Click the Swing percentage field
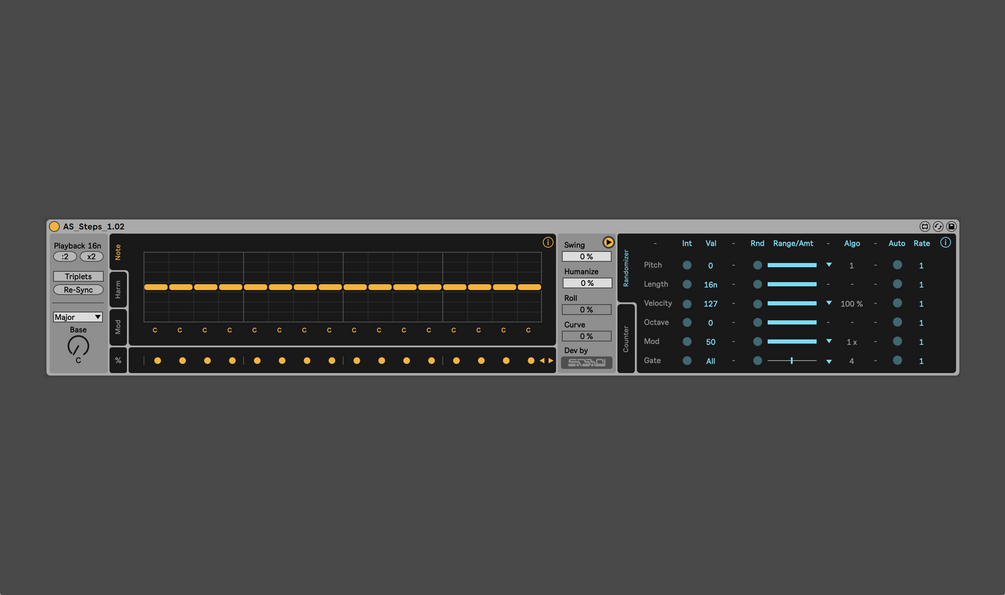 tap(586, 256)
